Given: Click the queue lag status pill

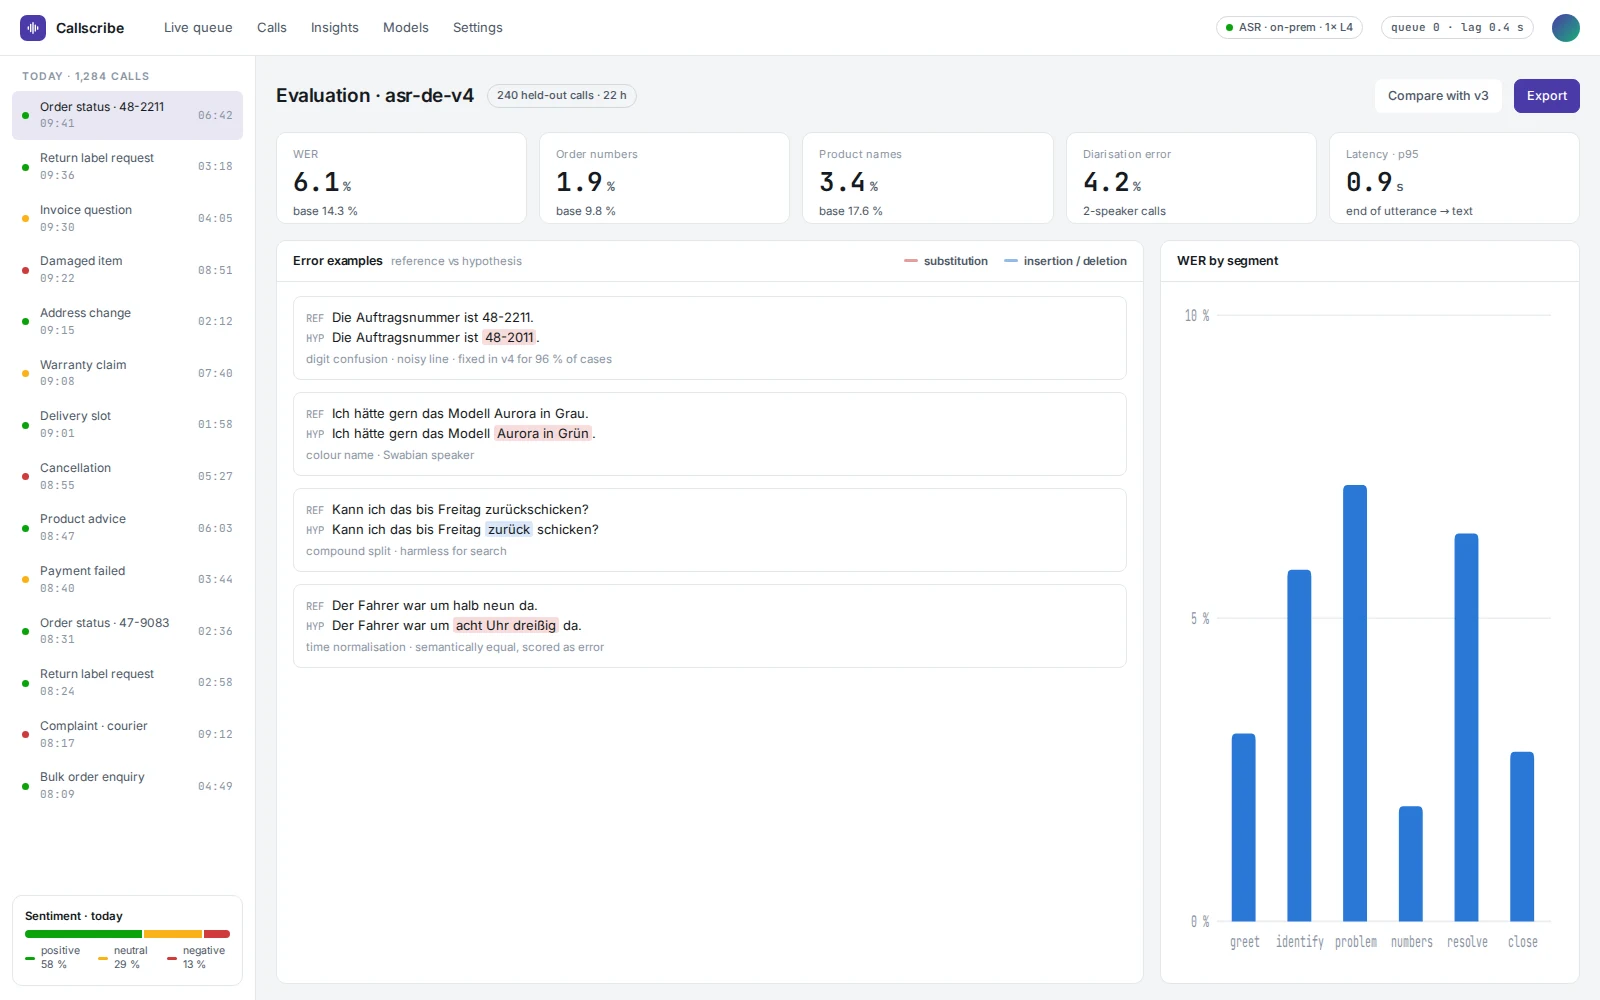Looking at the screenshot, I should click(x=1457, y=28).
